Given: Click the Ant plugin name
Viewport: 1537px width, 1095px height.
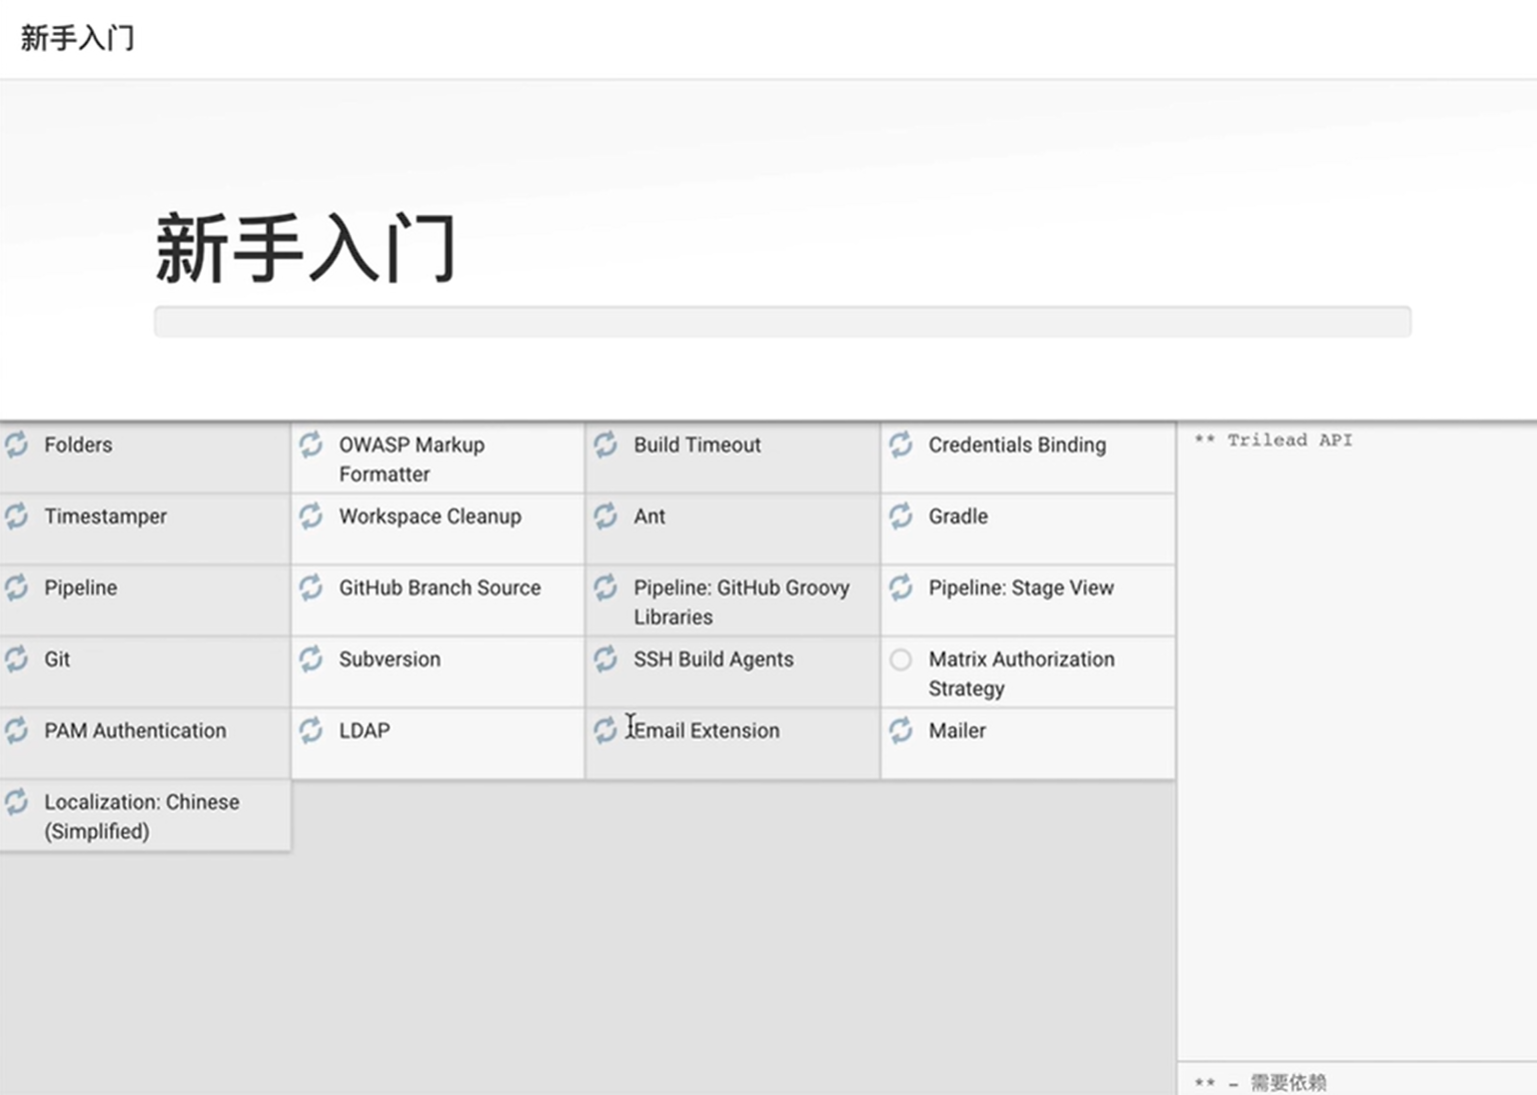Looking at the screenshot, I should point(649,516).
